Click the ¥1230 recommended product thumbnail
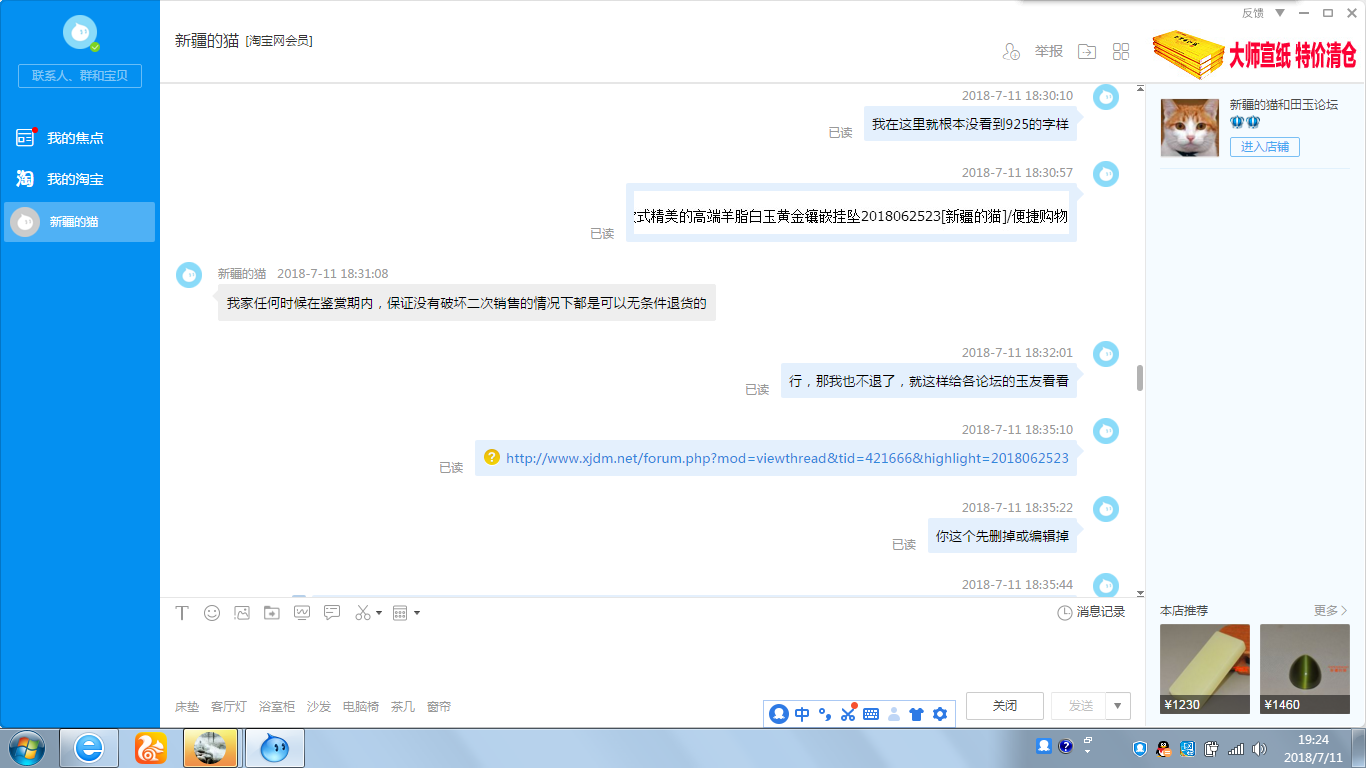The height and width of the screenshot is (768, 1366). (1204, 668)
